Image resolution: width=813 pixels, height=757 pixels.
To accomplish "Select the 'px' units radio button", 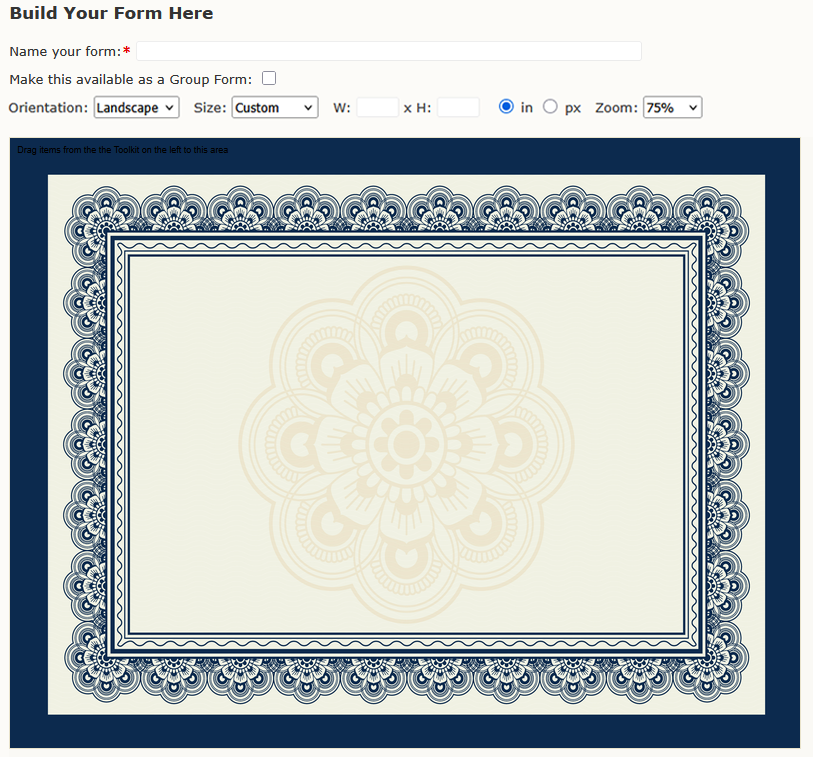I will click(550, 106).
